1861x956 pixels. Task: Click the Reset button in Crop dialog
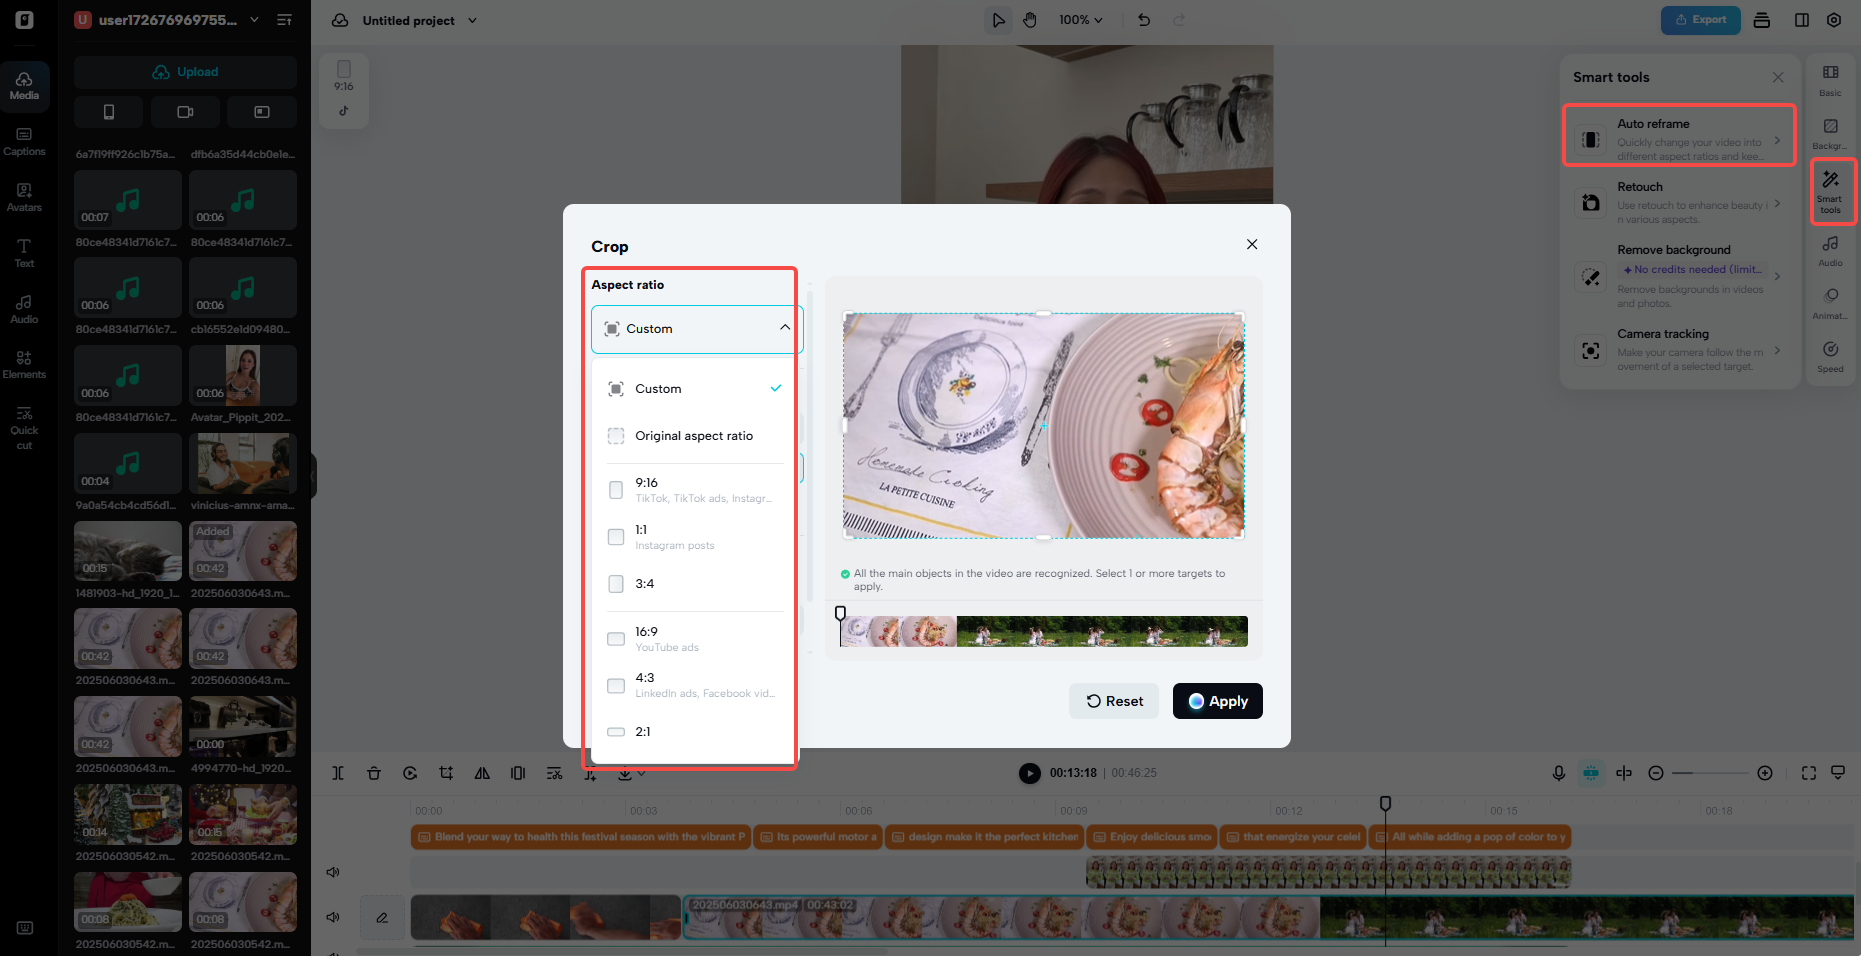[x=1113, y=701]
